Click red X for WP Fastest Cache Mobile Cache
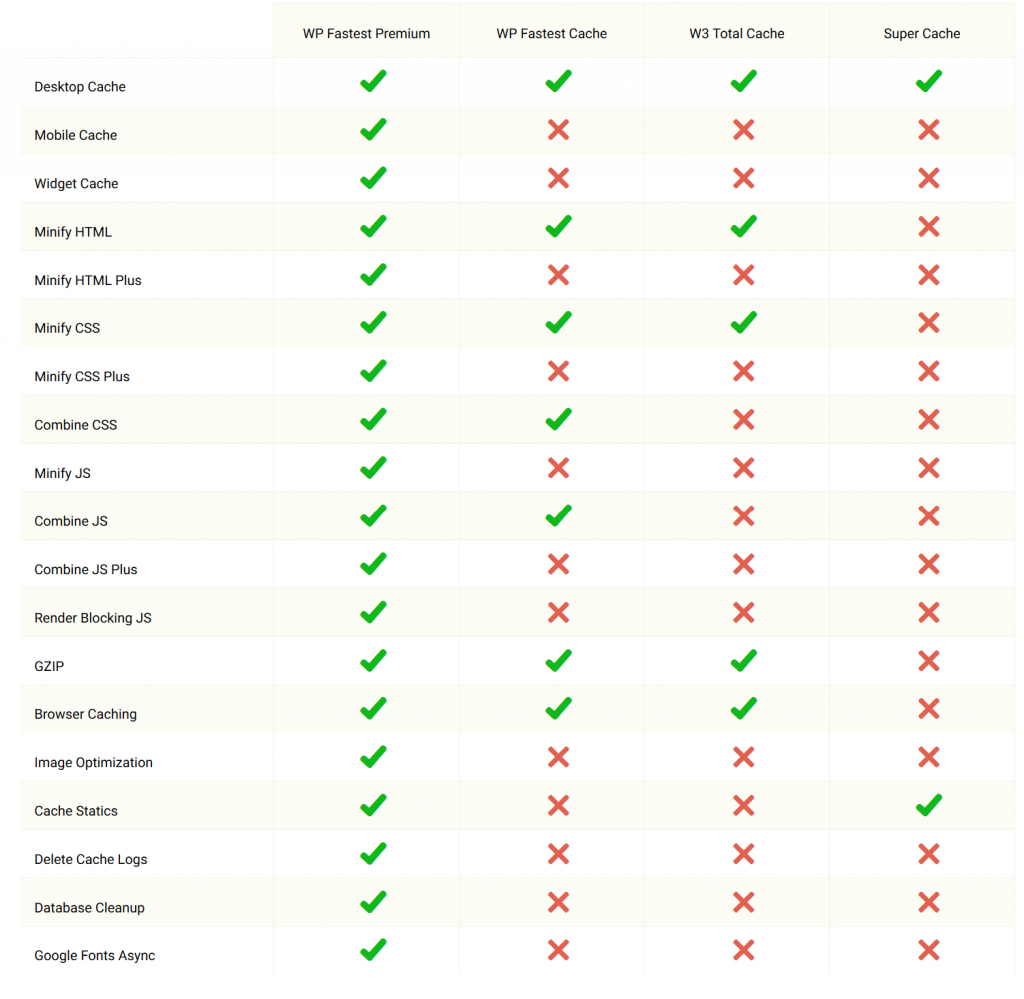The image size is (1024, 999). (x=558, y=130)
